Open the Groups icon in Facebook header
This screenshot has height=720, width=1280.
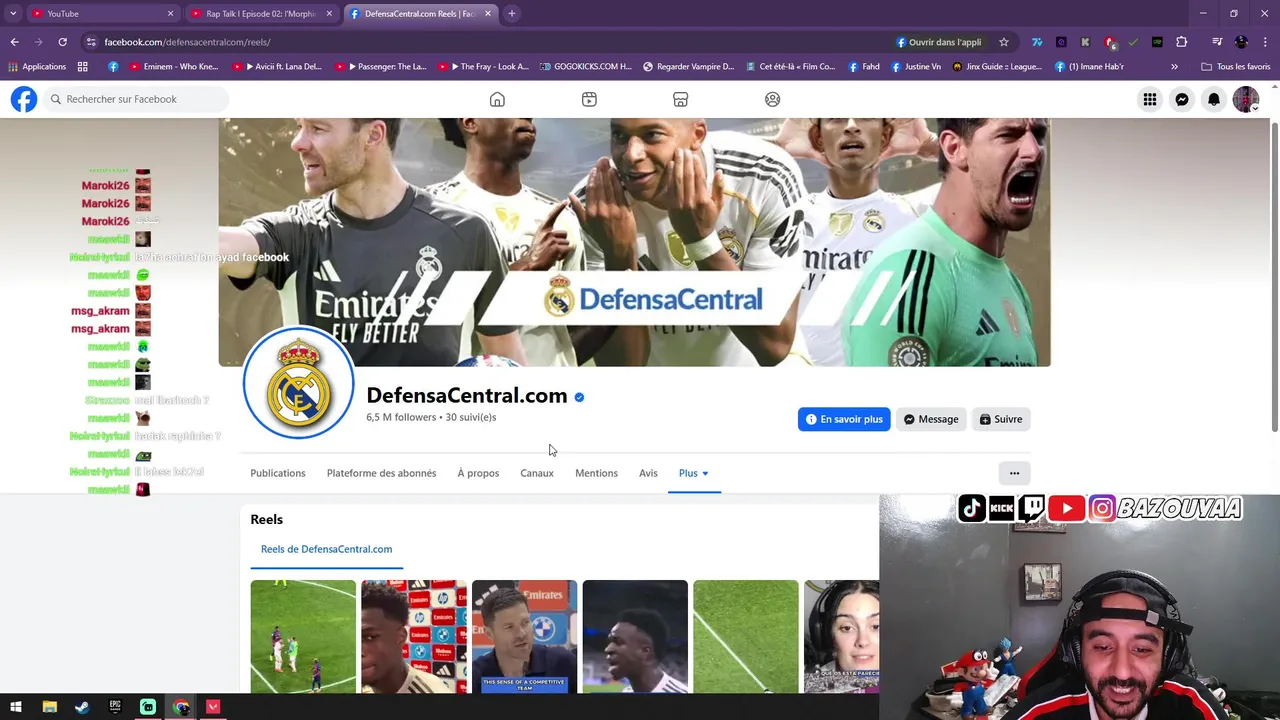click(772, 99)
